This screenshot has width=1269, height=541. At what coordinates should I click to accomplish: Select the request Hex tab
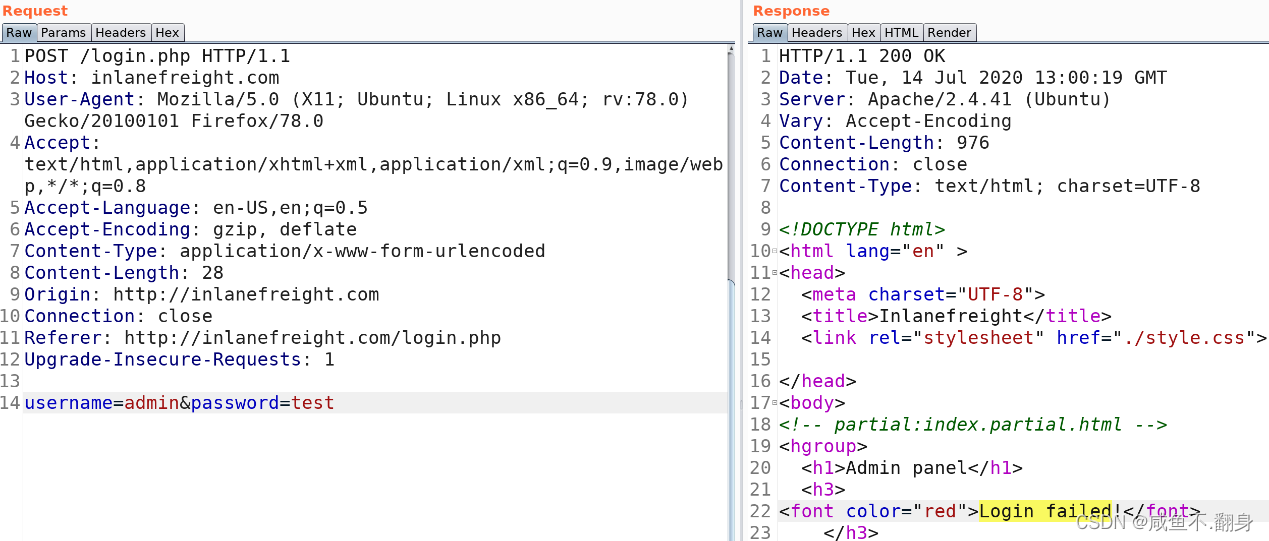pos(167,33)
